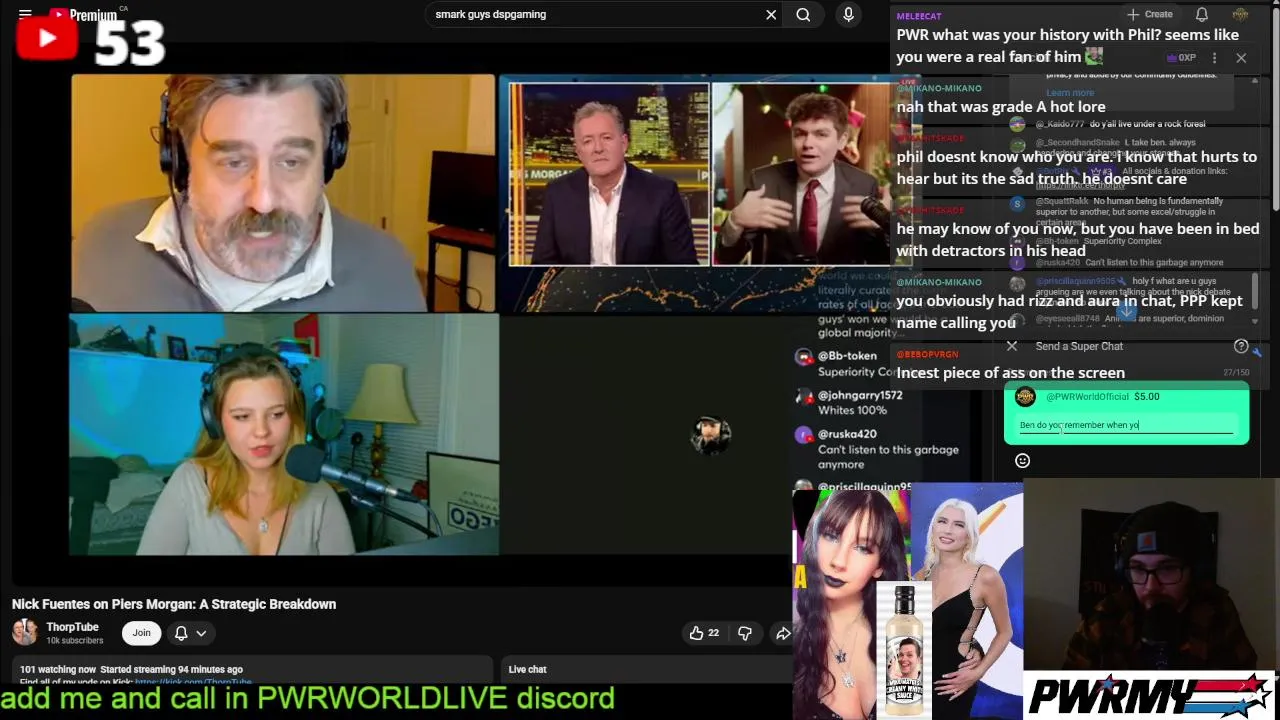Open the Create upload menu
The width and height of the screenshot is (1280, 720).
pyautogui.click(x=1149, y=14)
